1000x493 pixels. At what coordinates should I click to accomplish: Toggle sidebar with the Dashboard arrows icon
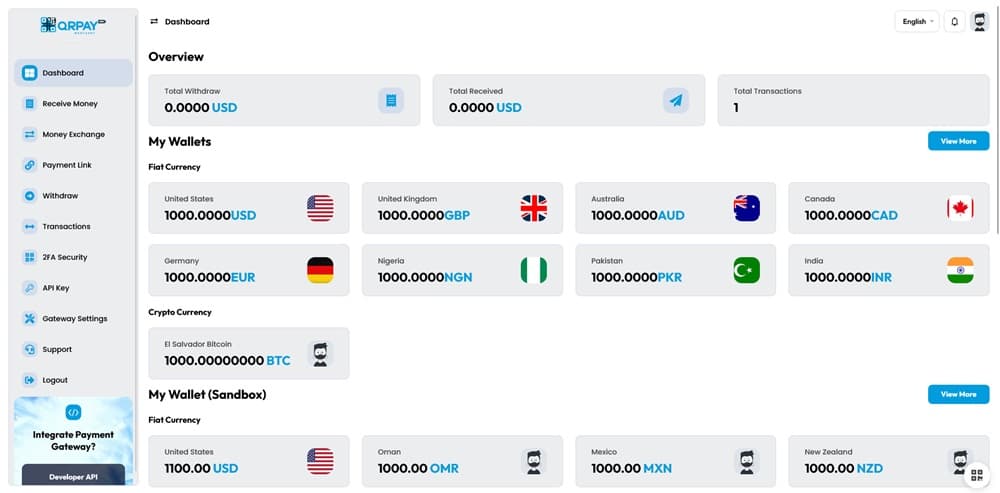point(154,21)
